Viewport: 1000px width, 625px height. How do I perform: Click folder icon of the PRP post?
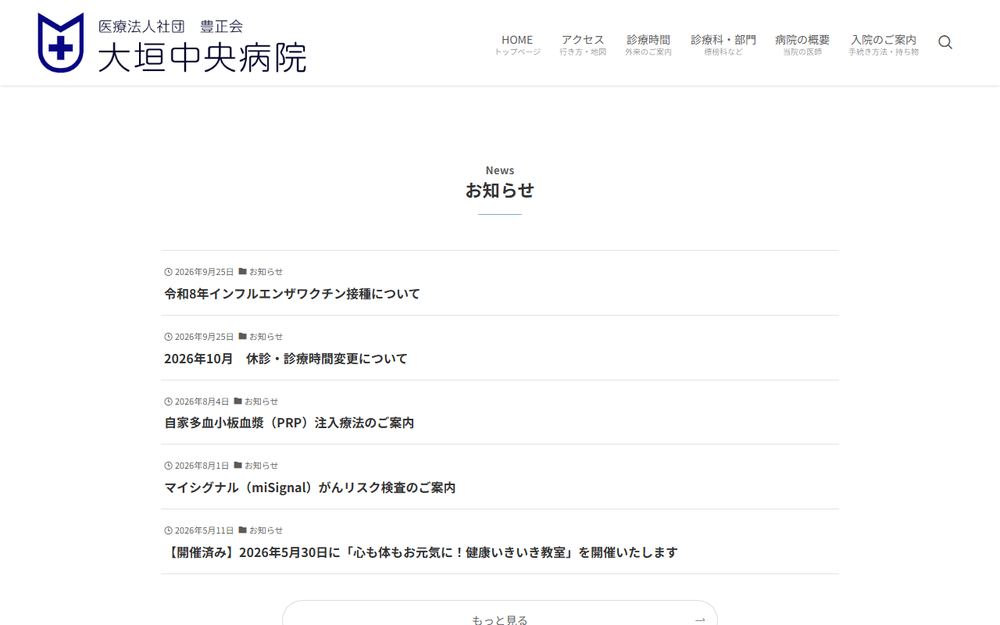[238, 401]
